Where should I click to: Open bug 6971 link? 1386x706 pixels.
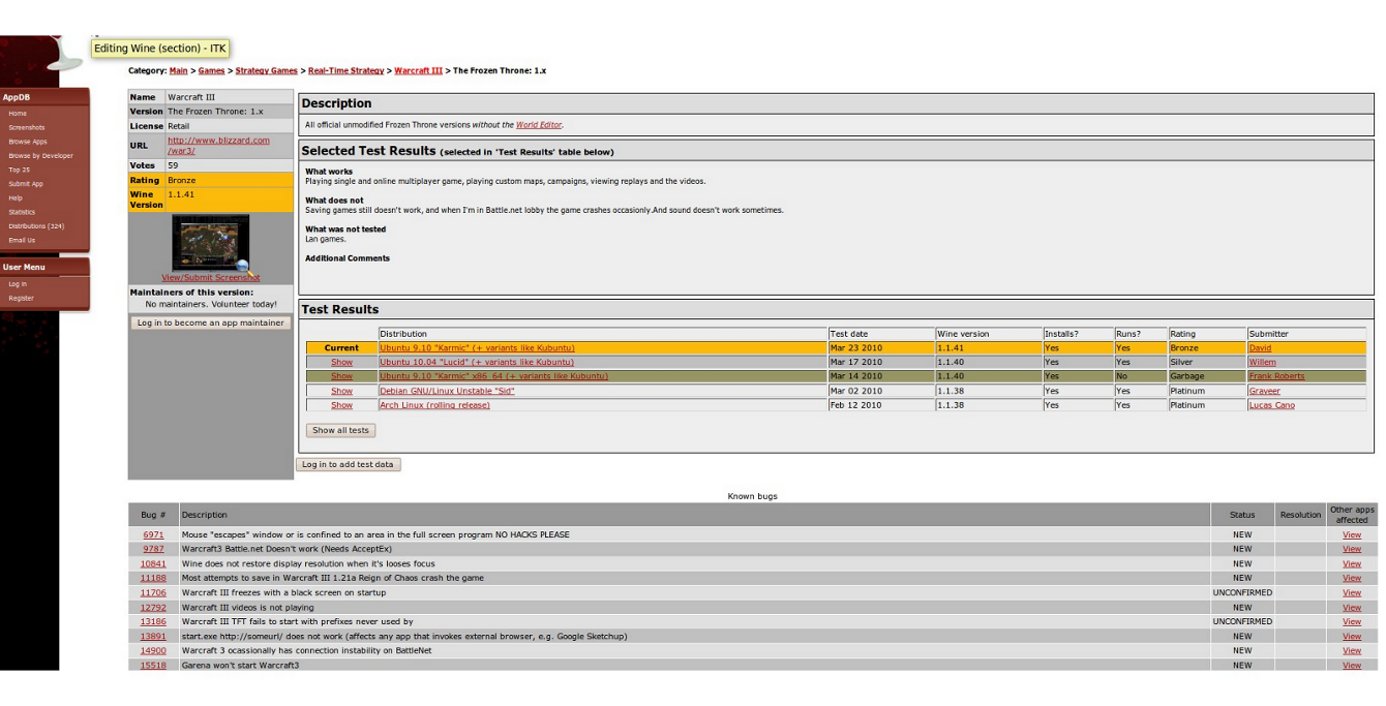(153, 535)
